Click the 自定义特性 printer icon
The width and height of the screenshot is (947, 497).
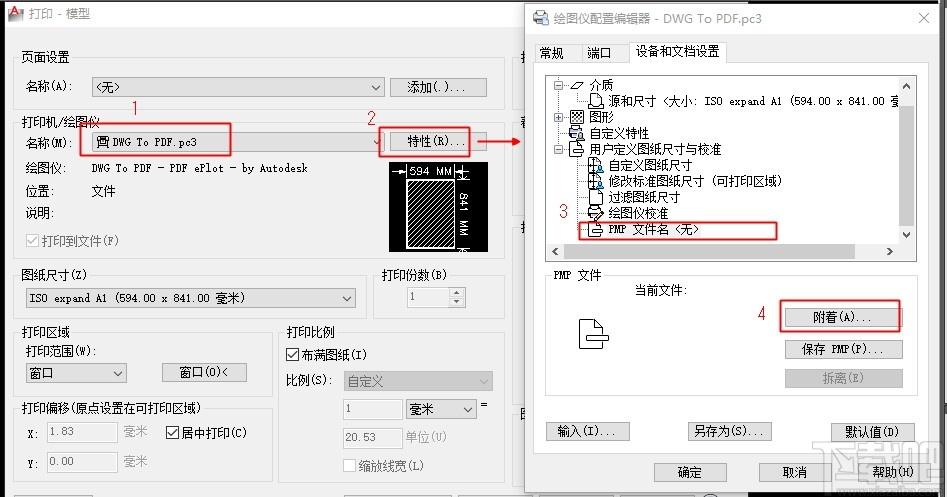click(x=576, y=133)
